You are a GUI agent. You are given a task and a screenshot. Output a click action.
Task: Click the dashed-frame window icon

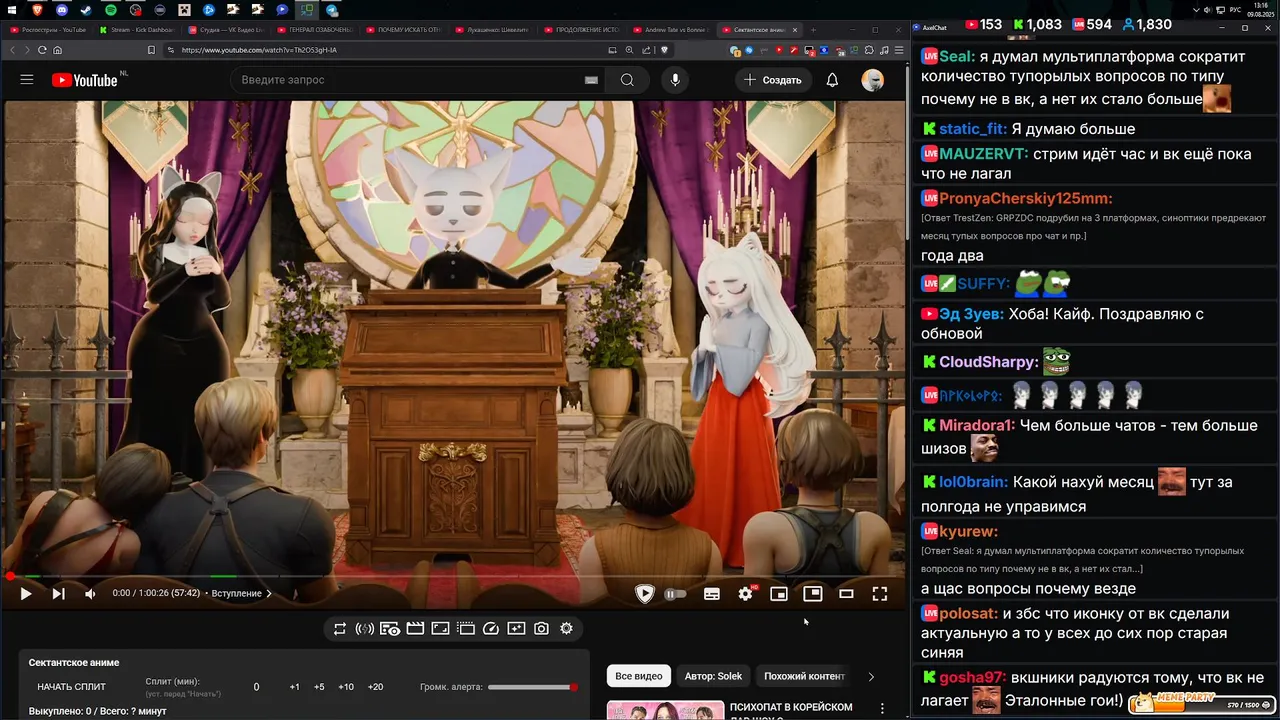click(x=466, y=629)
